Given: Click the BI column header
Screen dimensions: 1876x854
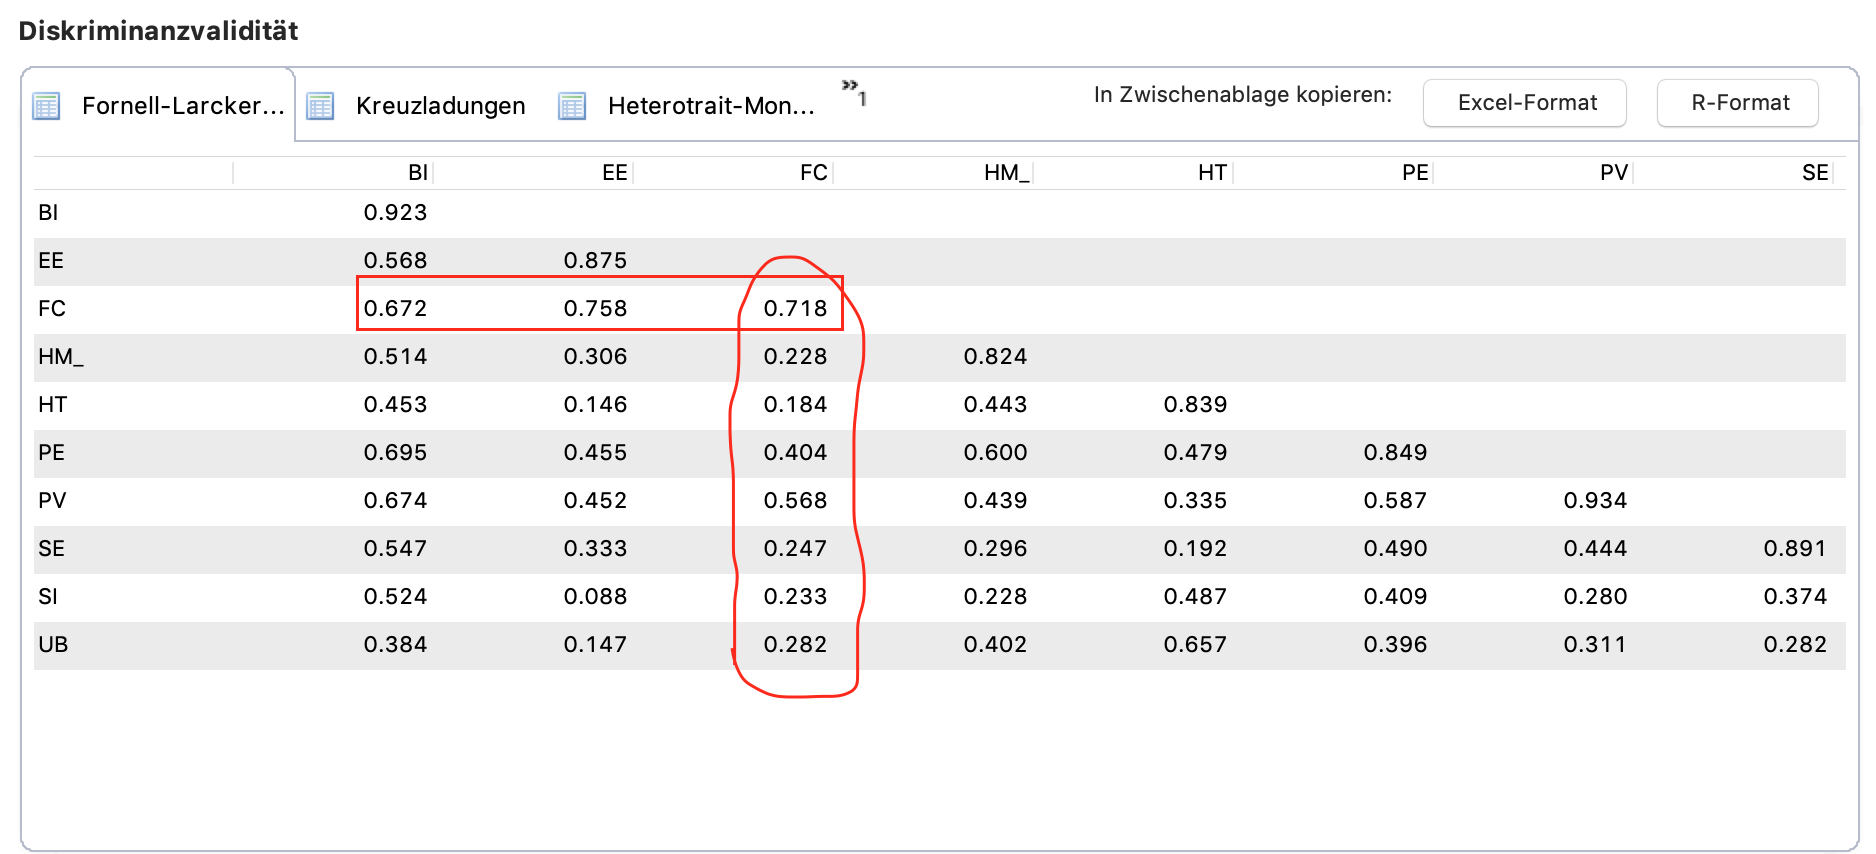Looking at the screenshot, I should [418, 173].
